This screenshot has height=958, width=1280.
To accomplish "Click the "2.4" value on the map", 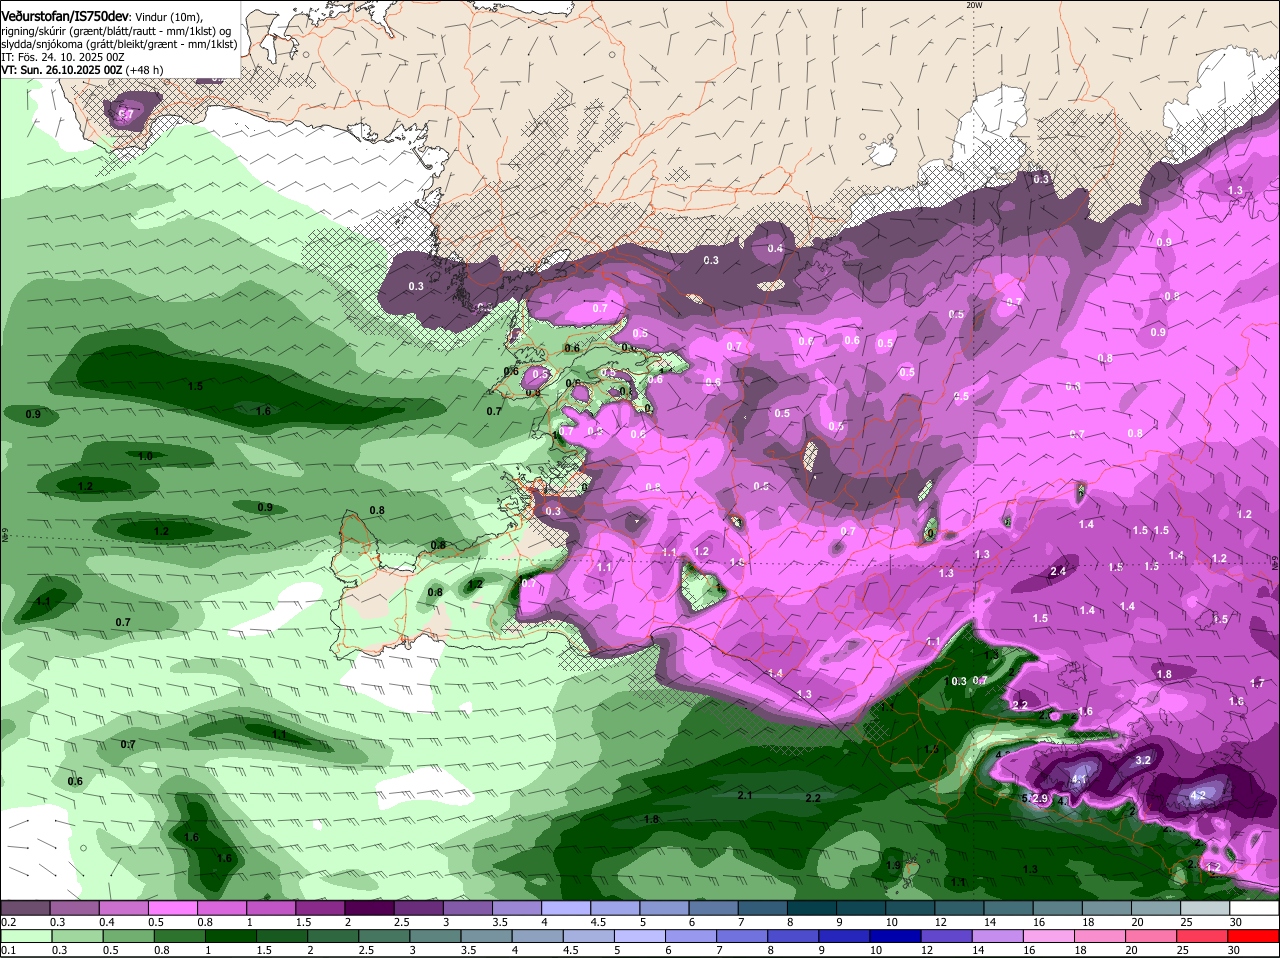I will point(1058,571).
